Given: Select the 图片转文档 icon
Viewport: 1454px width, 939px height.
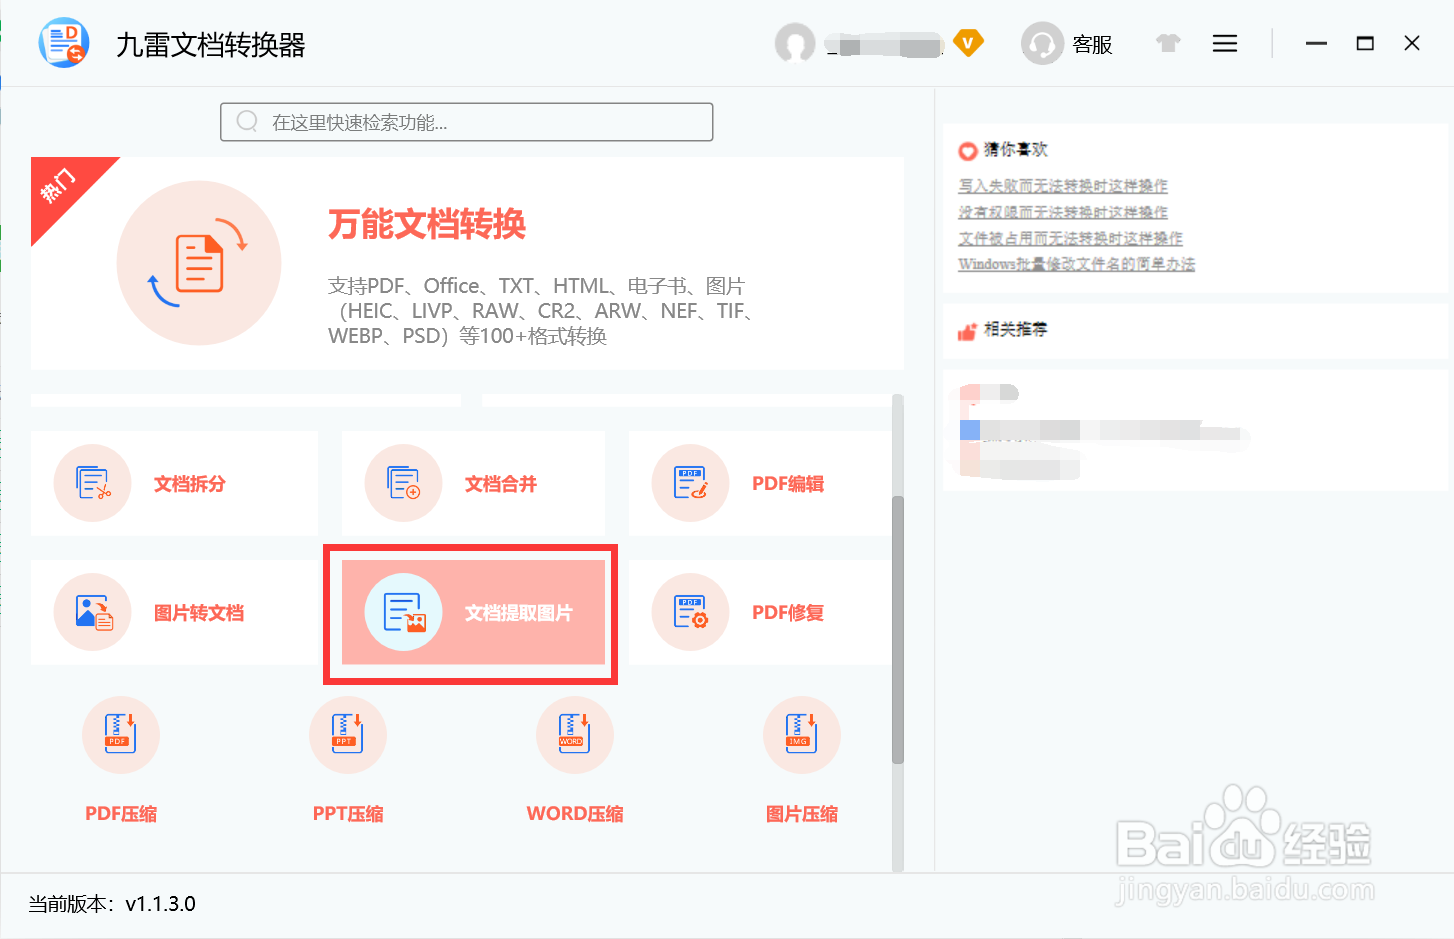Looking at the screenshot, I should pyautogui.click(x=93, y=612).
